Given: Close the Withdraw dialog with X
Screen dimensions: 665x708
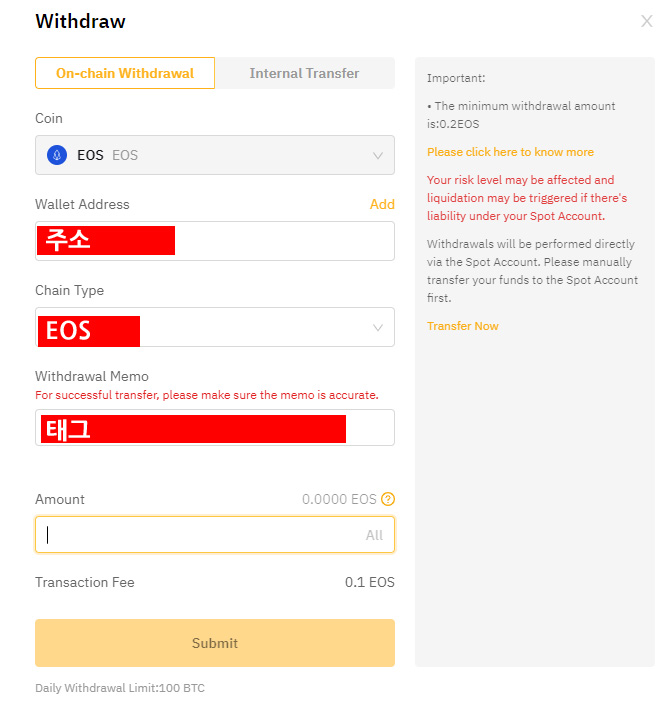Looking at the screenshot, I should point(646,21).
